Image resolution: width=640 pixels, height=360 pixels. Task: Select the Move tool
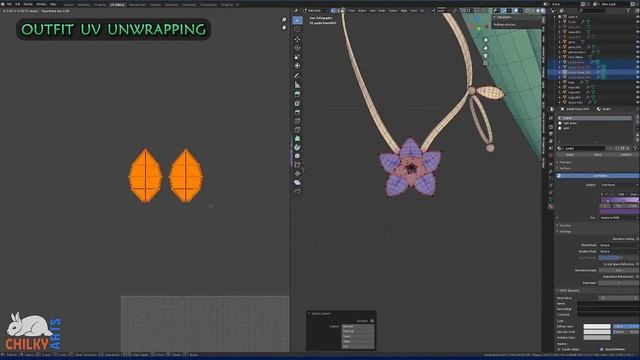(x=298, y=39)
